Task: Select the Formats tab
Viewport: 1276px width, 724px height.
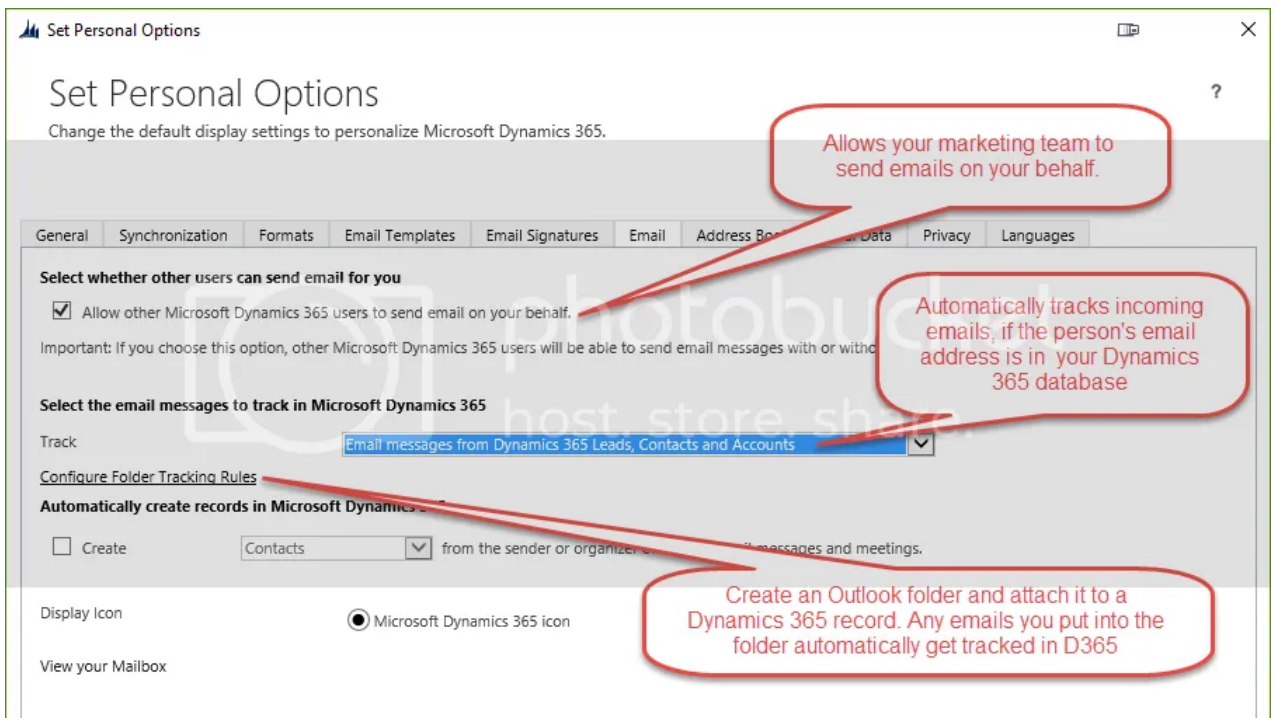Action: [286, 236]
